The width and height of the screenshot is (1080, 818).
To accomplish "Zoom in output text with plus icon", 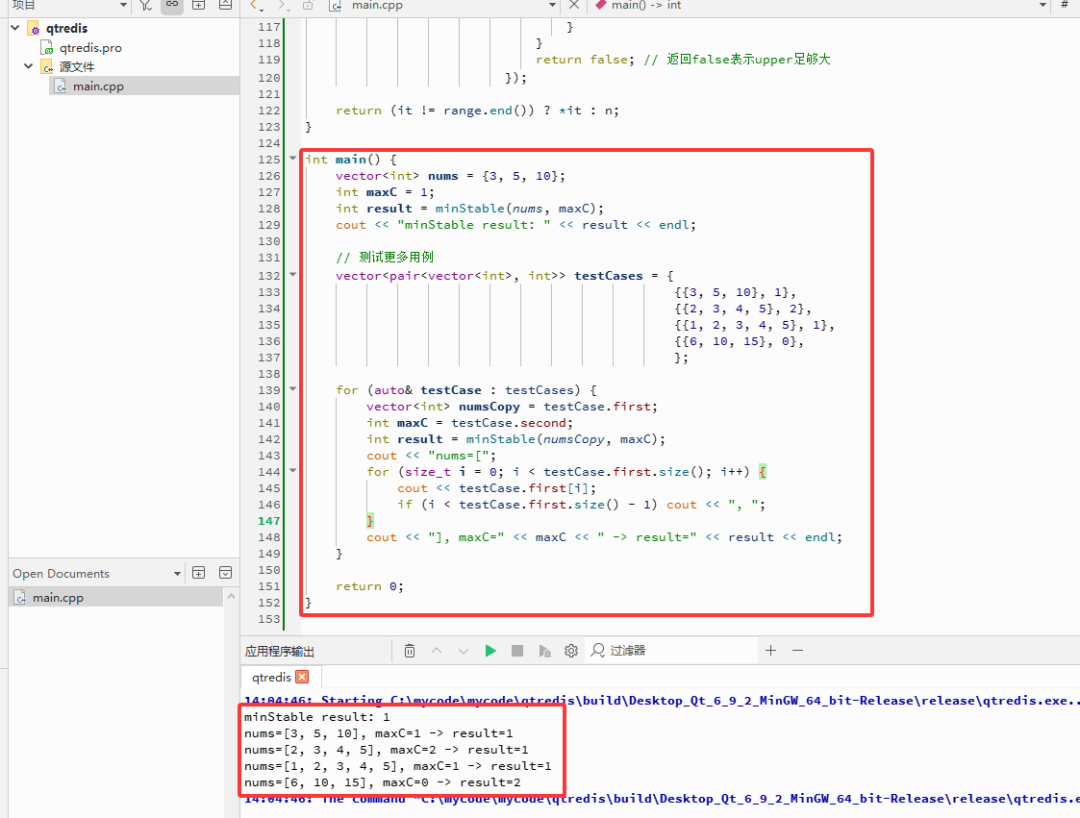I will (771, 651).
